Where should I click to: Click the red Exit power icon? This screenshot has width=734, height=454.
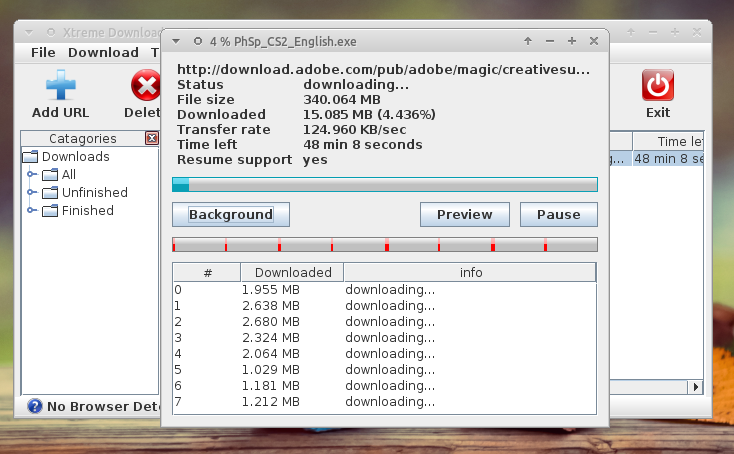tap(658, 85)
